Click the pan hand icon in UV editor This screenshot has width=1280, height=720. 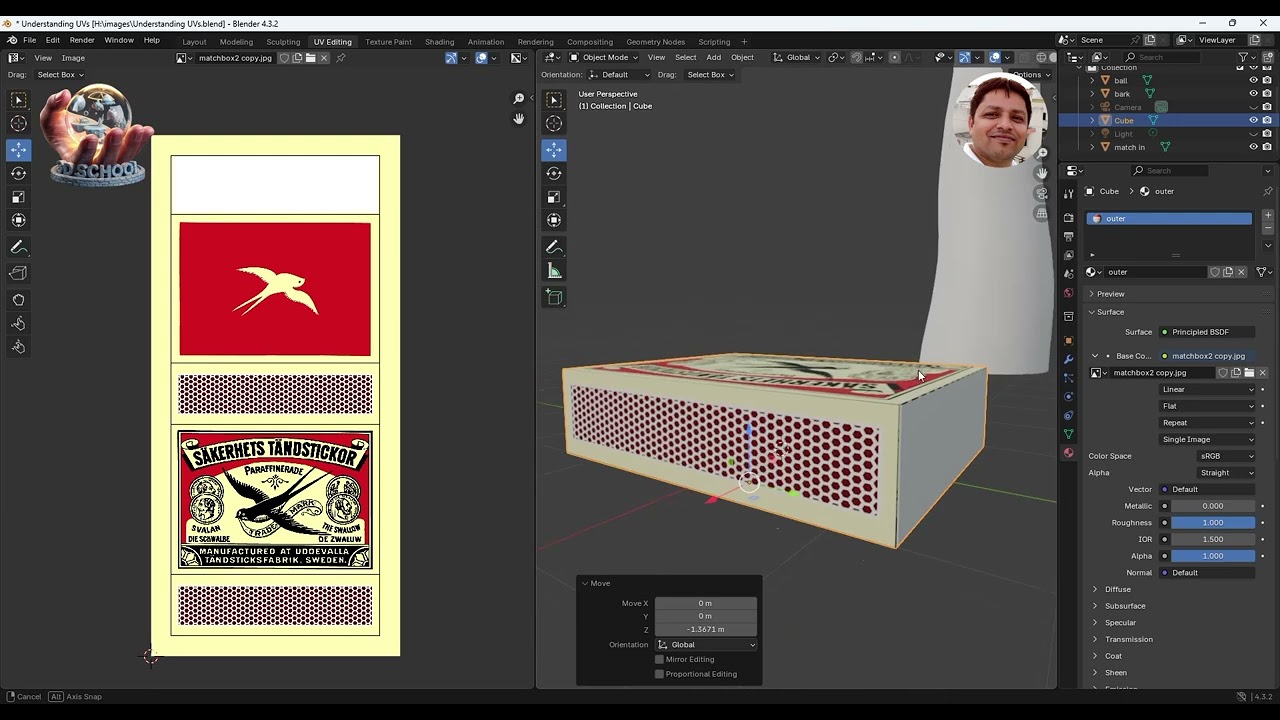tap(519, 119)
